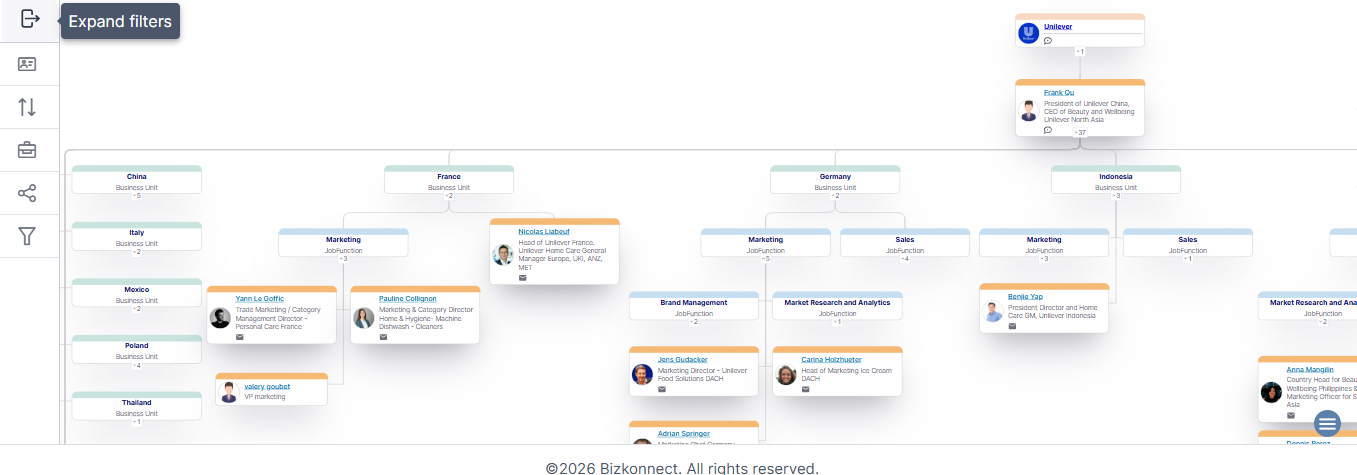Click Nicolas Liabeuf's profile photo
Image resolution: width=1357 pixels, height=475 pixels.
pos(503,254)
